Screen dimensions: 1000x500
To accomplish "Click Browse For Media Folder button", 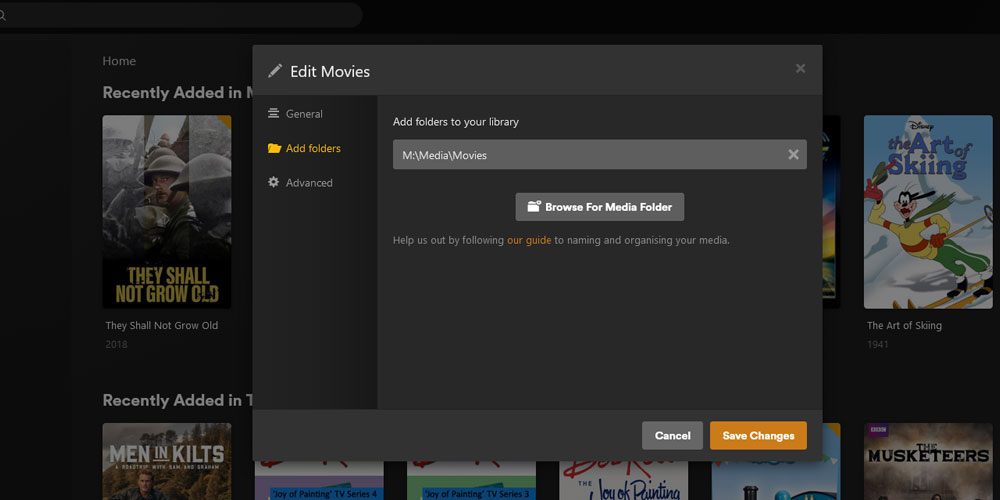I will pos(599,207).
